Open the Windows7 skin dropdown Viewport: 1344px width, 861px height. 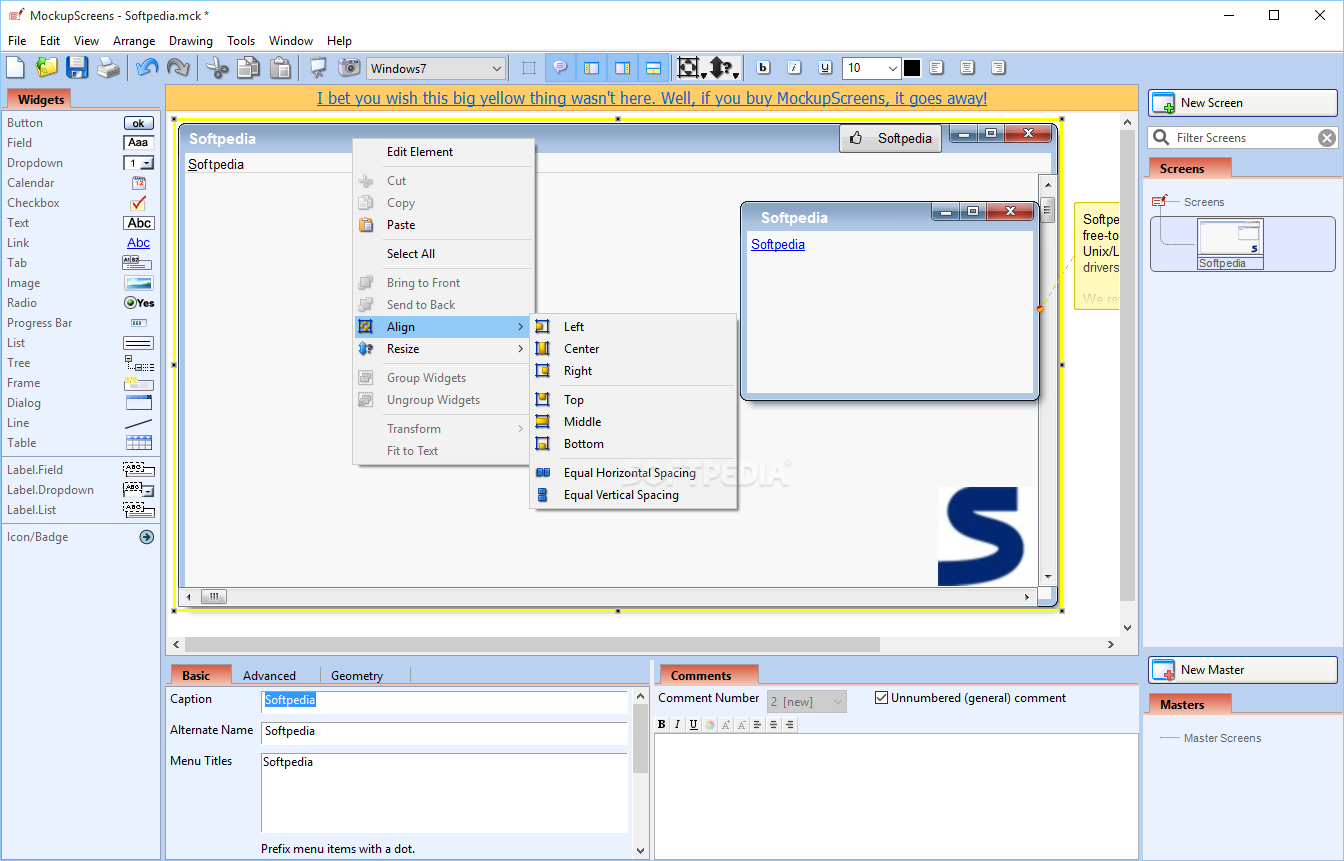click(x=436, y=69)
